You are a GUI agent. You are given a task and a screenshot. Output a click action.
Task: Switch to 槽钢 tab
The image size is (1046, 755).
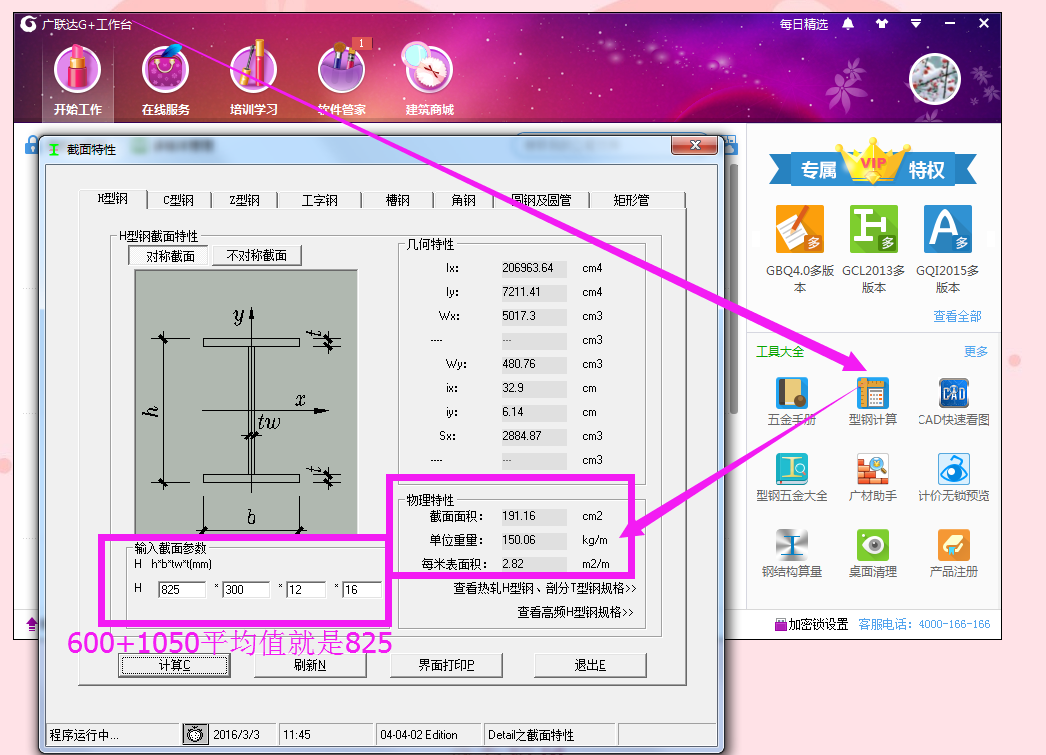[x=398, y=200]
